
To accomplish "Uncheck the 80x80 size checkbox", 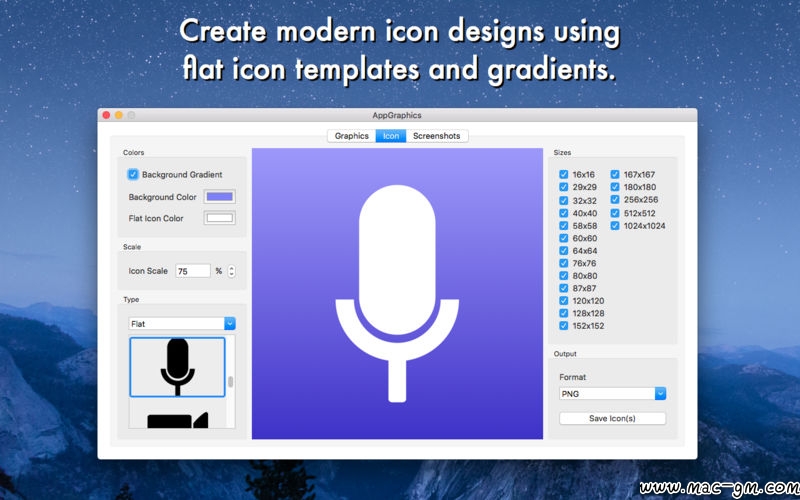I will (x=563, y=276).
